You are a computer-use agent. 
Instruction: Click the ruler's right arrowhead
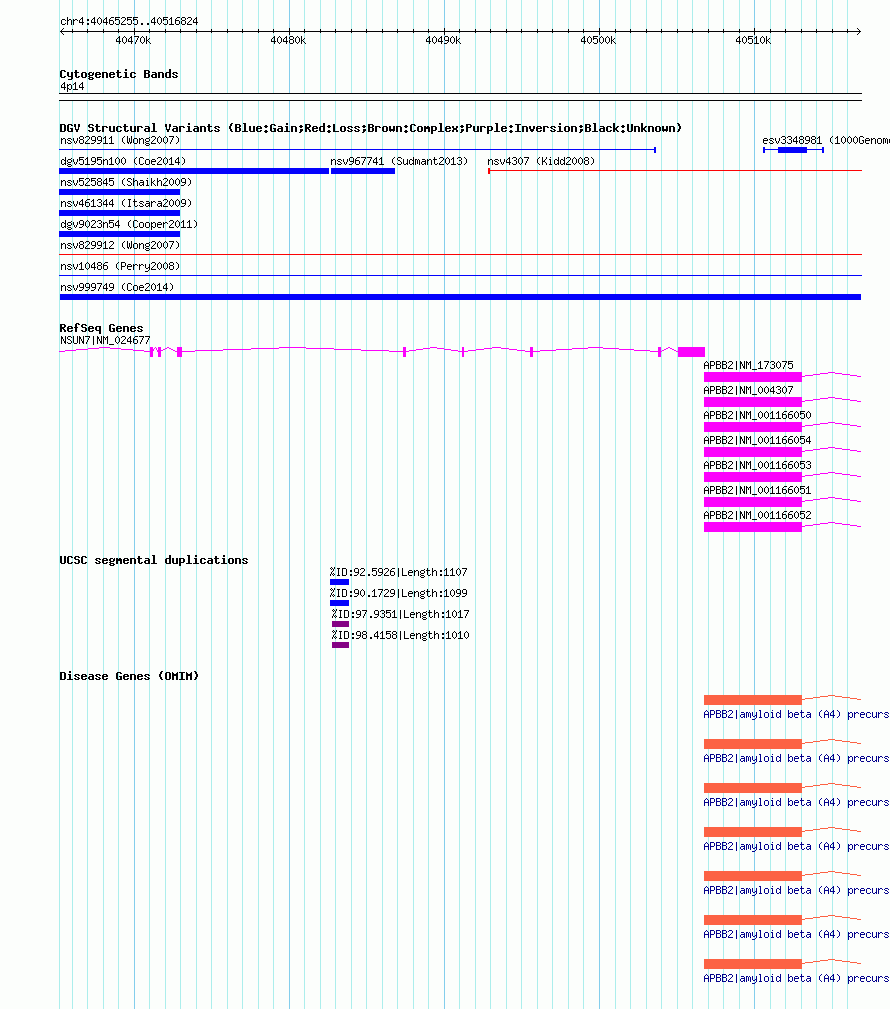(858, 31)
